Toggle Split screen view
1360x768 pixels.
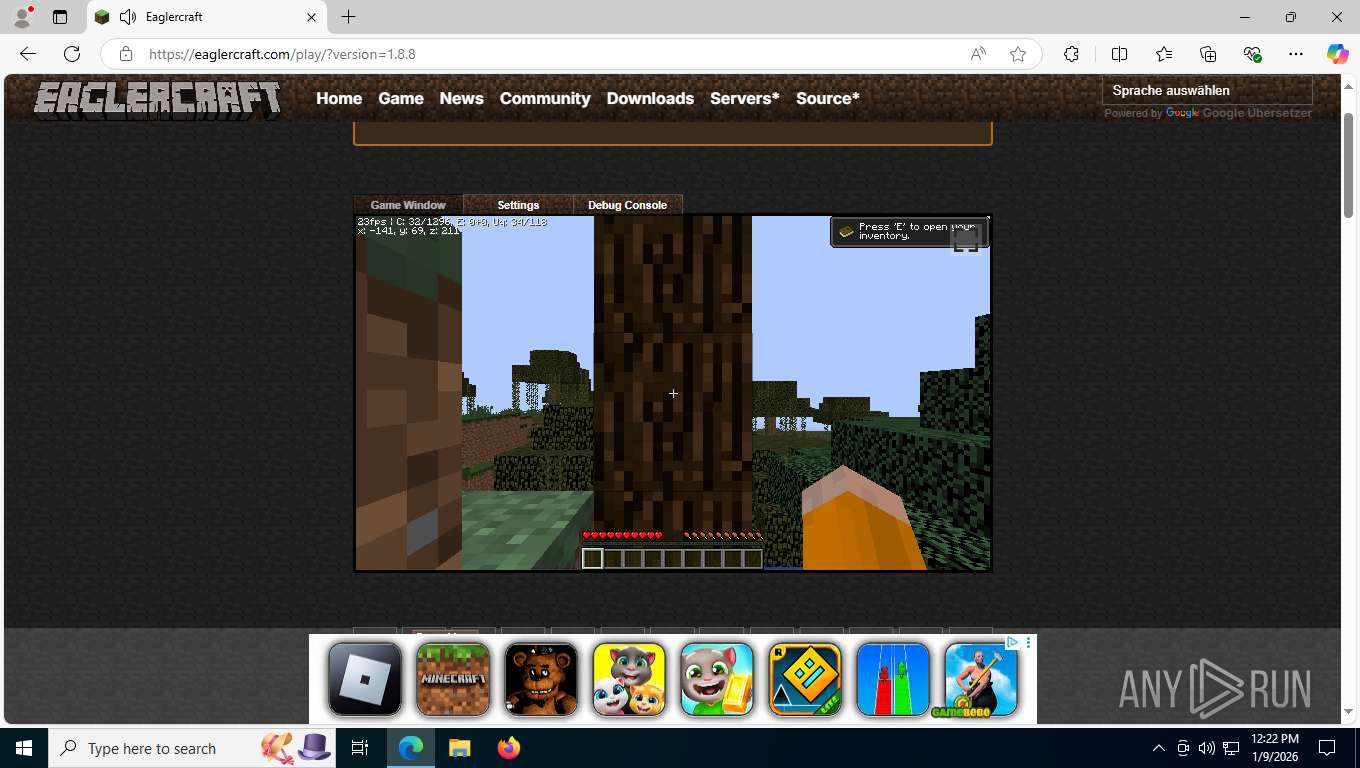click(x=1120, y=54)
